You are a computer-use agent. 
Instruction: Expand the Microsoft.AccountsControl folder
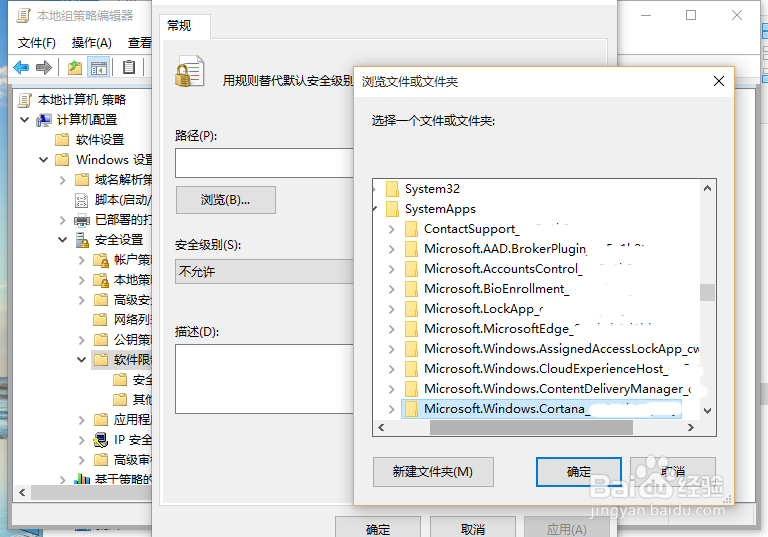(x=391, y=269)
